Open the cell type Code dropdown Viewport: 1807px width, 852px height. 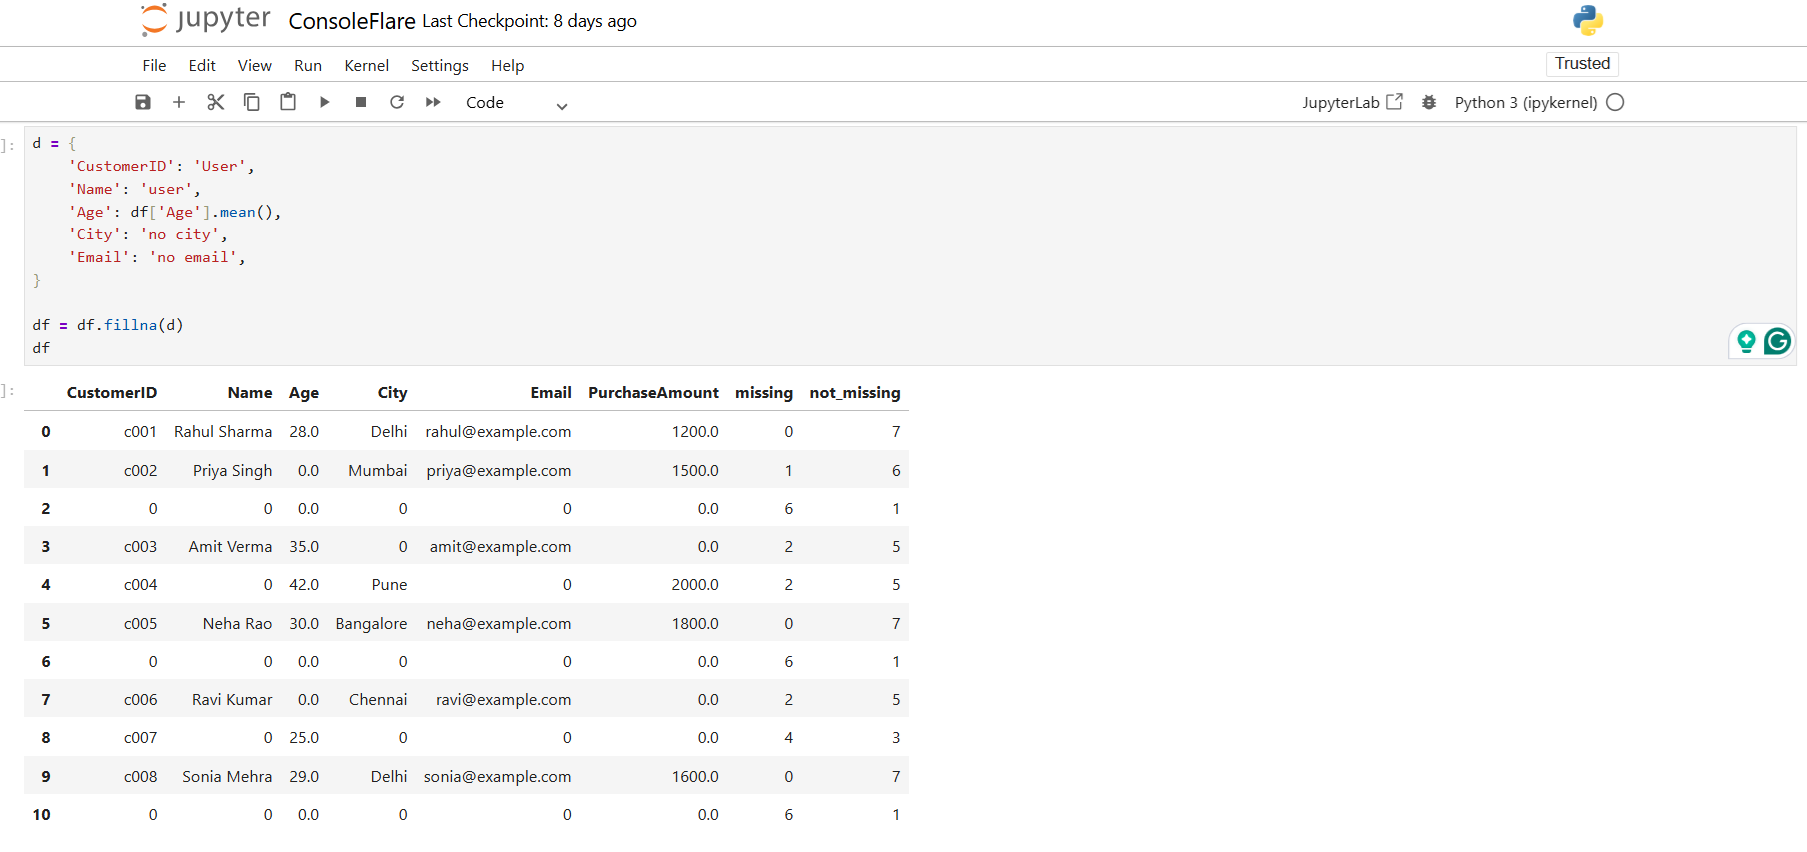[516, 103]
